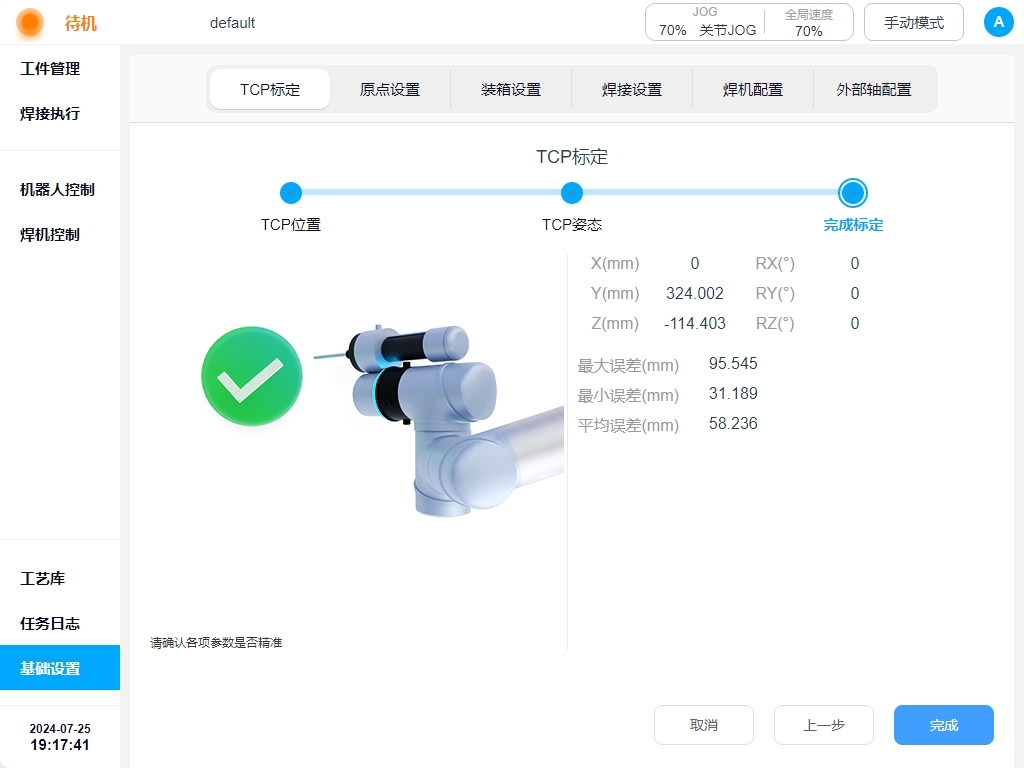Open the 全局速度 70% setting
Screen dimensions: 1024x768
(x=808, y=22)
